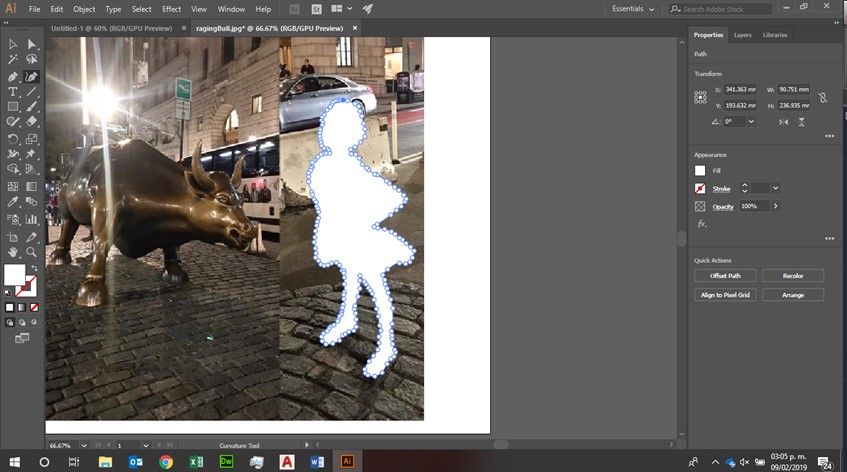Screen dimensions: 847x472
Task: Swap fill and stroke colors
Action: (x=33, y=267)
